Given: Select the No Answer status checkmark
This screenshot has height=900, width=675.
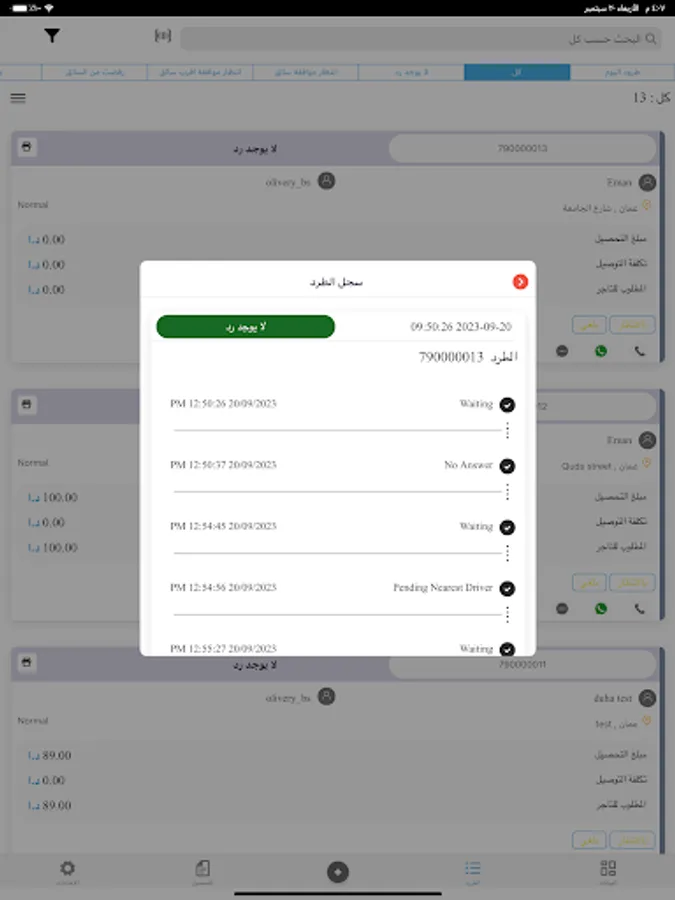Looking at the screenshot, I should point(507,466).
